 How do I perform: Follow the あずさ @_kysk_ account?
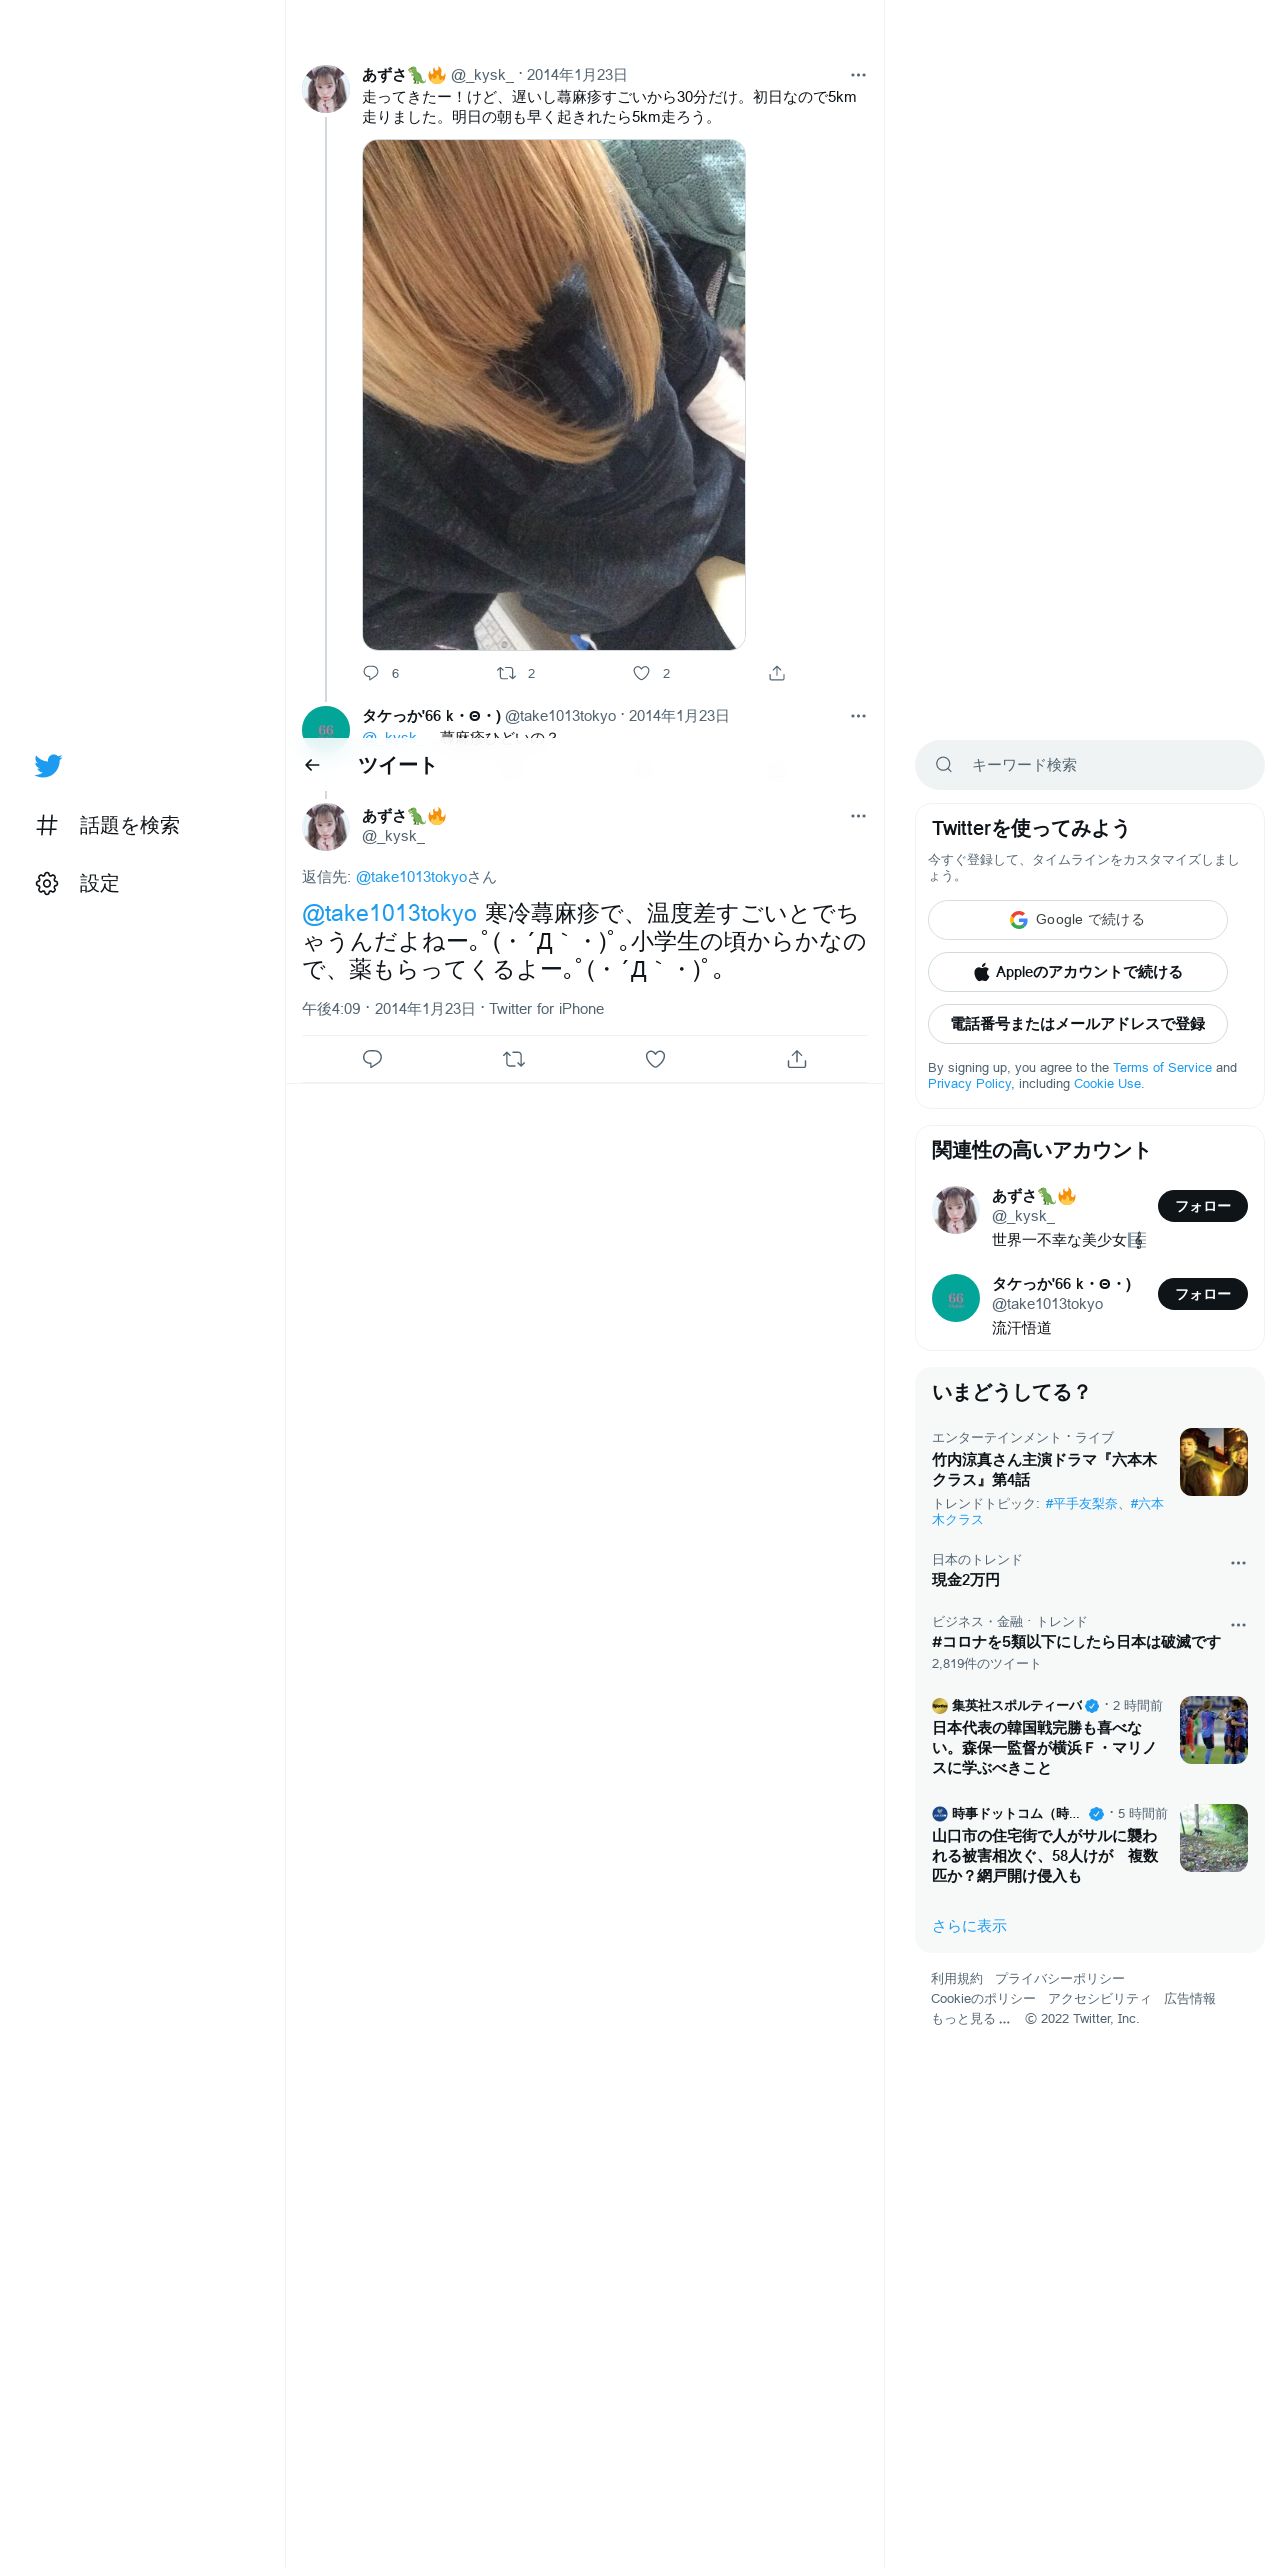pos(1202,1206)
